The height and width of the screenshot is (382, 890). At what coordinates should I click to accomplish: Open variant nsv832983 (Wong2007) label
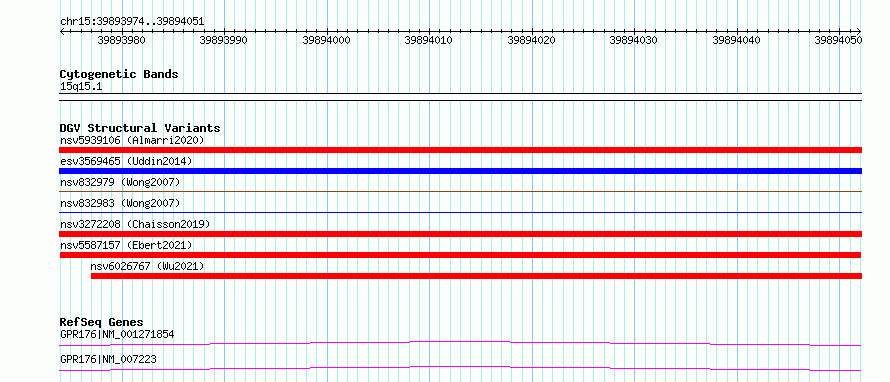click(120, 203)
